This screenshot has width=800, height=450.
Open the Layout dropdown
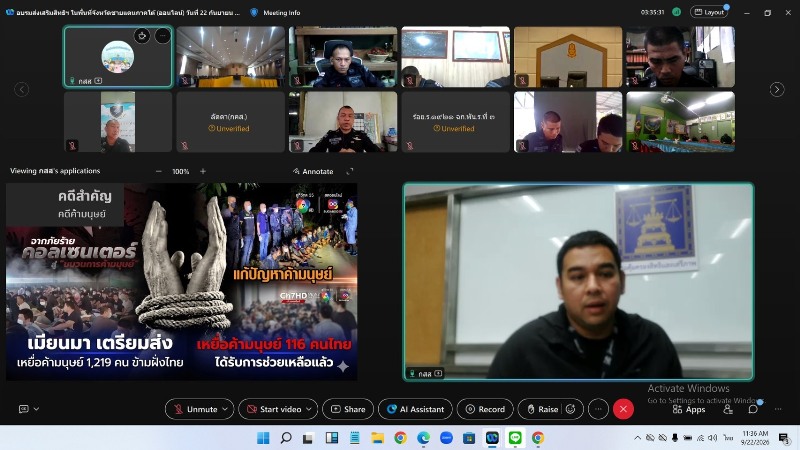click(709, 12)
